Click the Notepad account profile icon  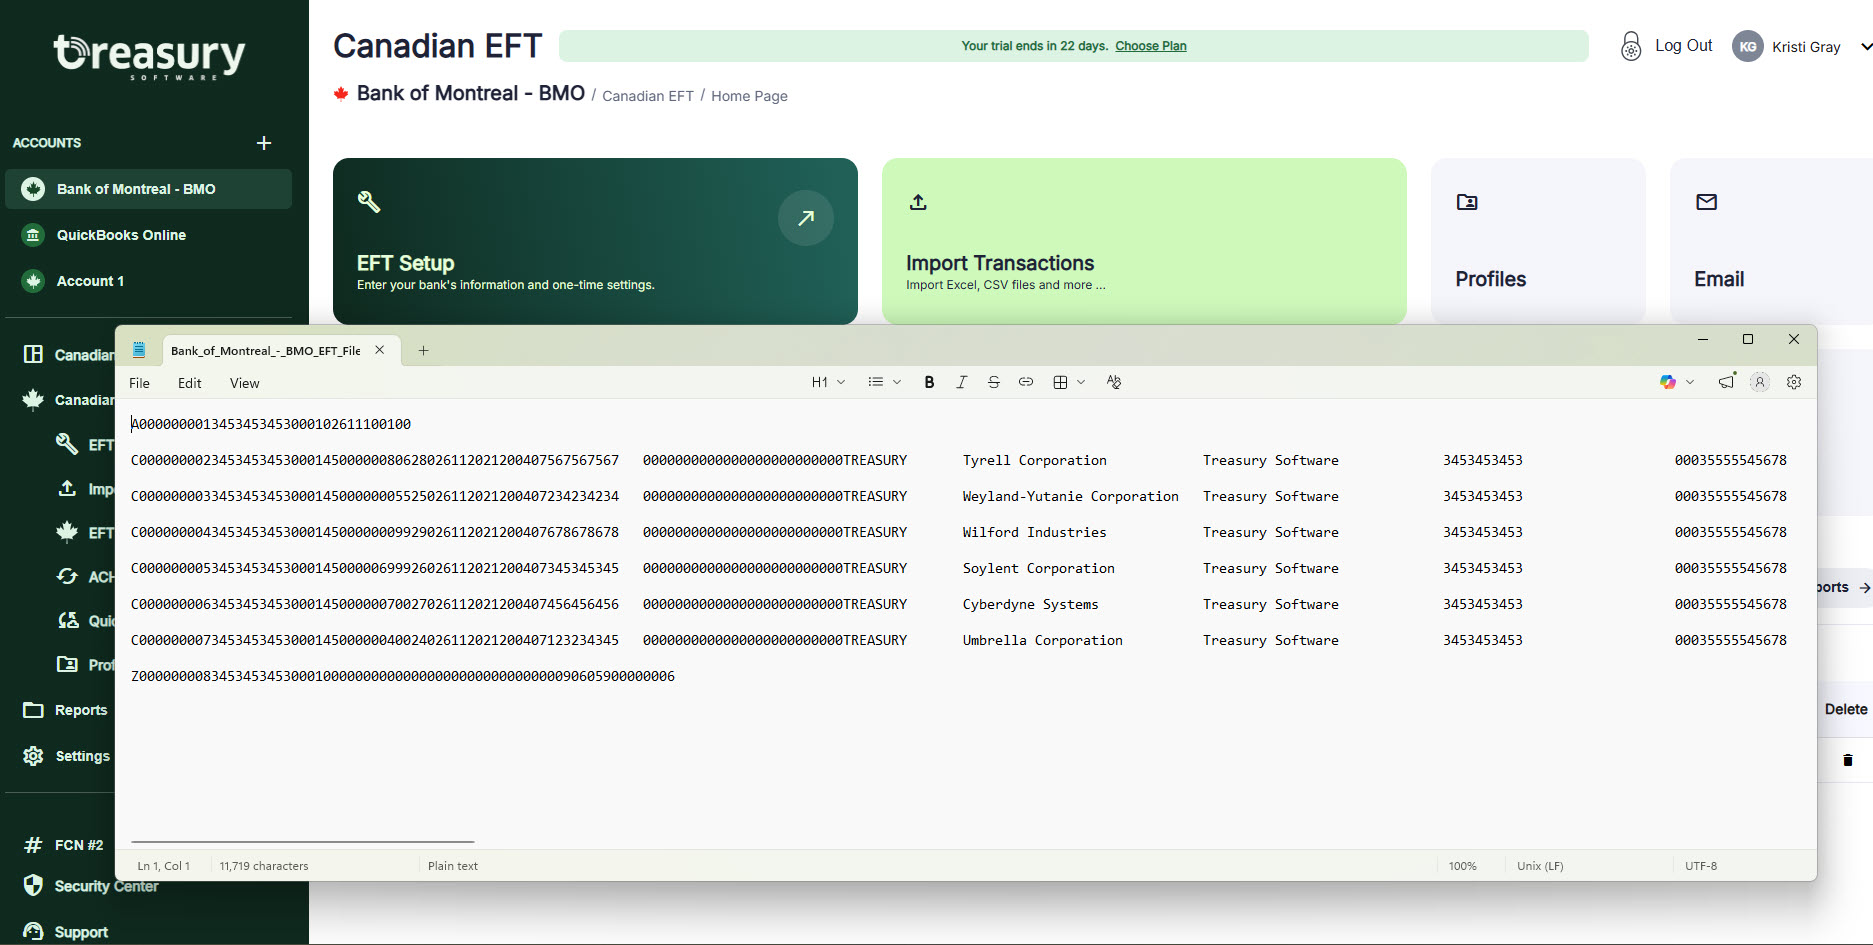pyautogui.click(x=1760, y=382)
